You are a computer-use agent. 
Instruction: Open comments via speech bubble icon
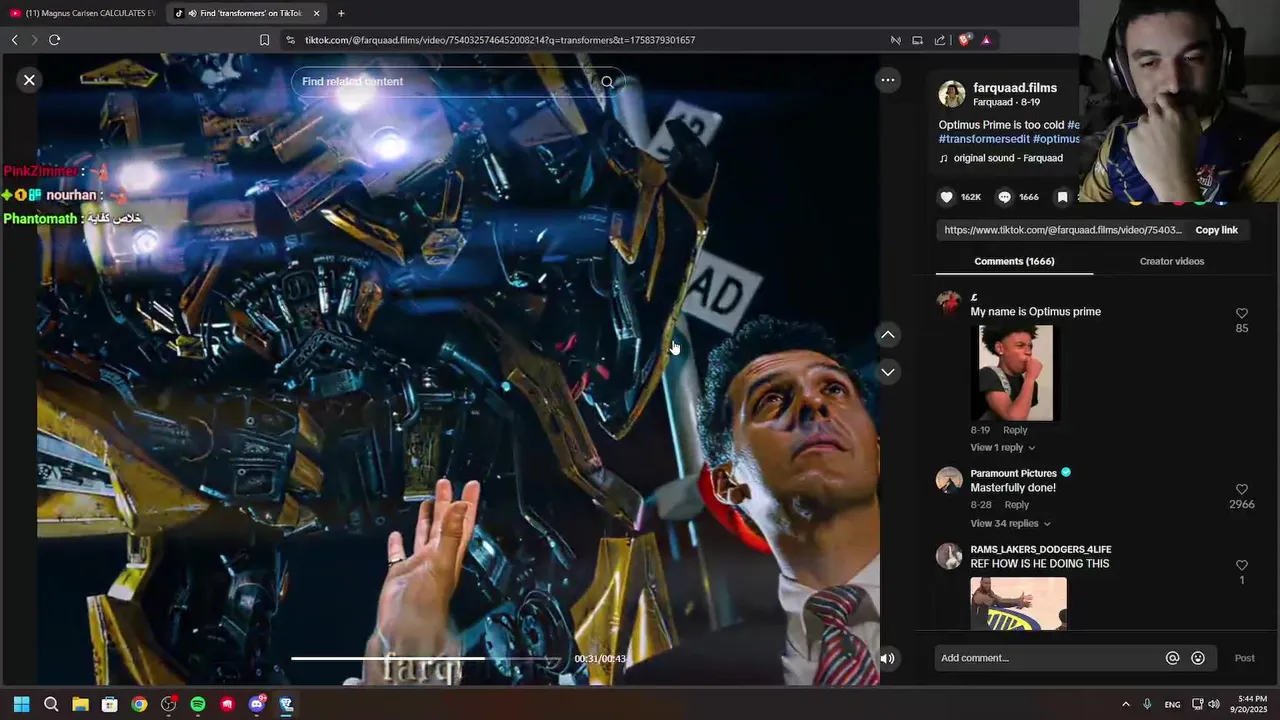click(x=1004, y=197)
